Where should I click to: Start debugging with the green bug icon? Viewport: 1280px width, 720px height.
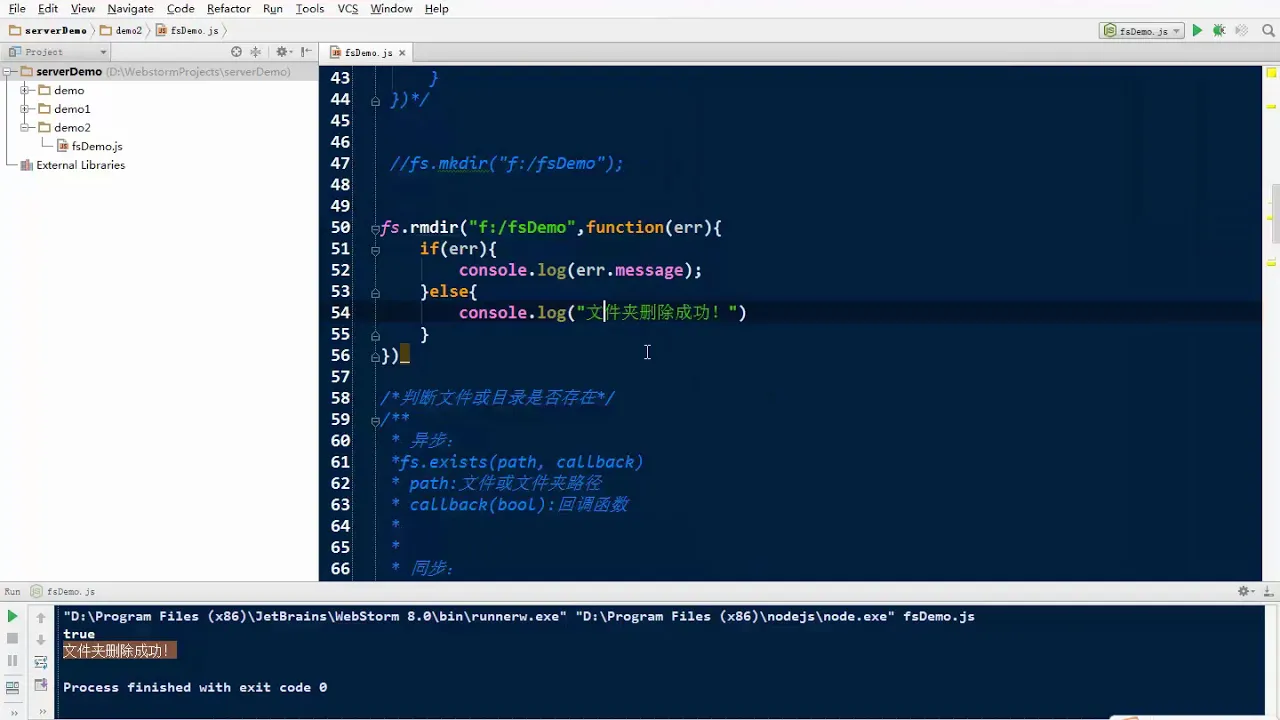1219,31
